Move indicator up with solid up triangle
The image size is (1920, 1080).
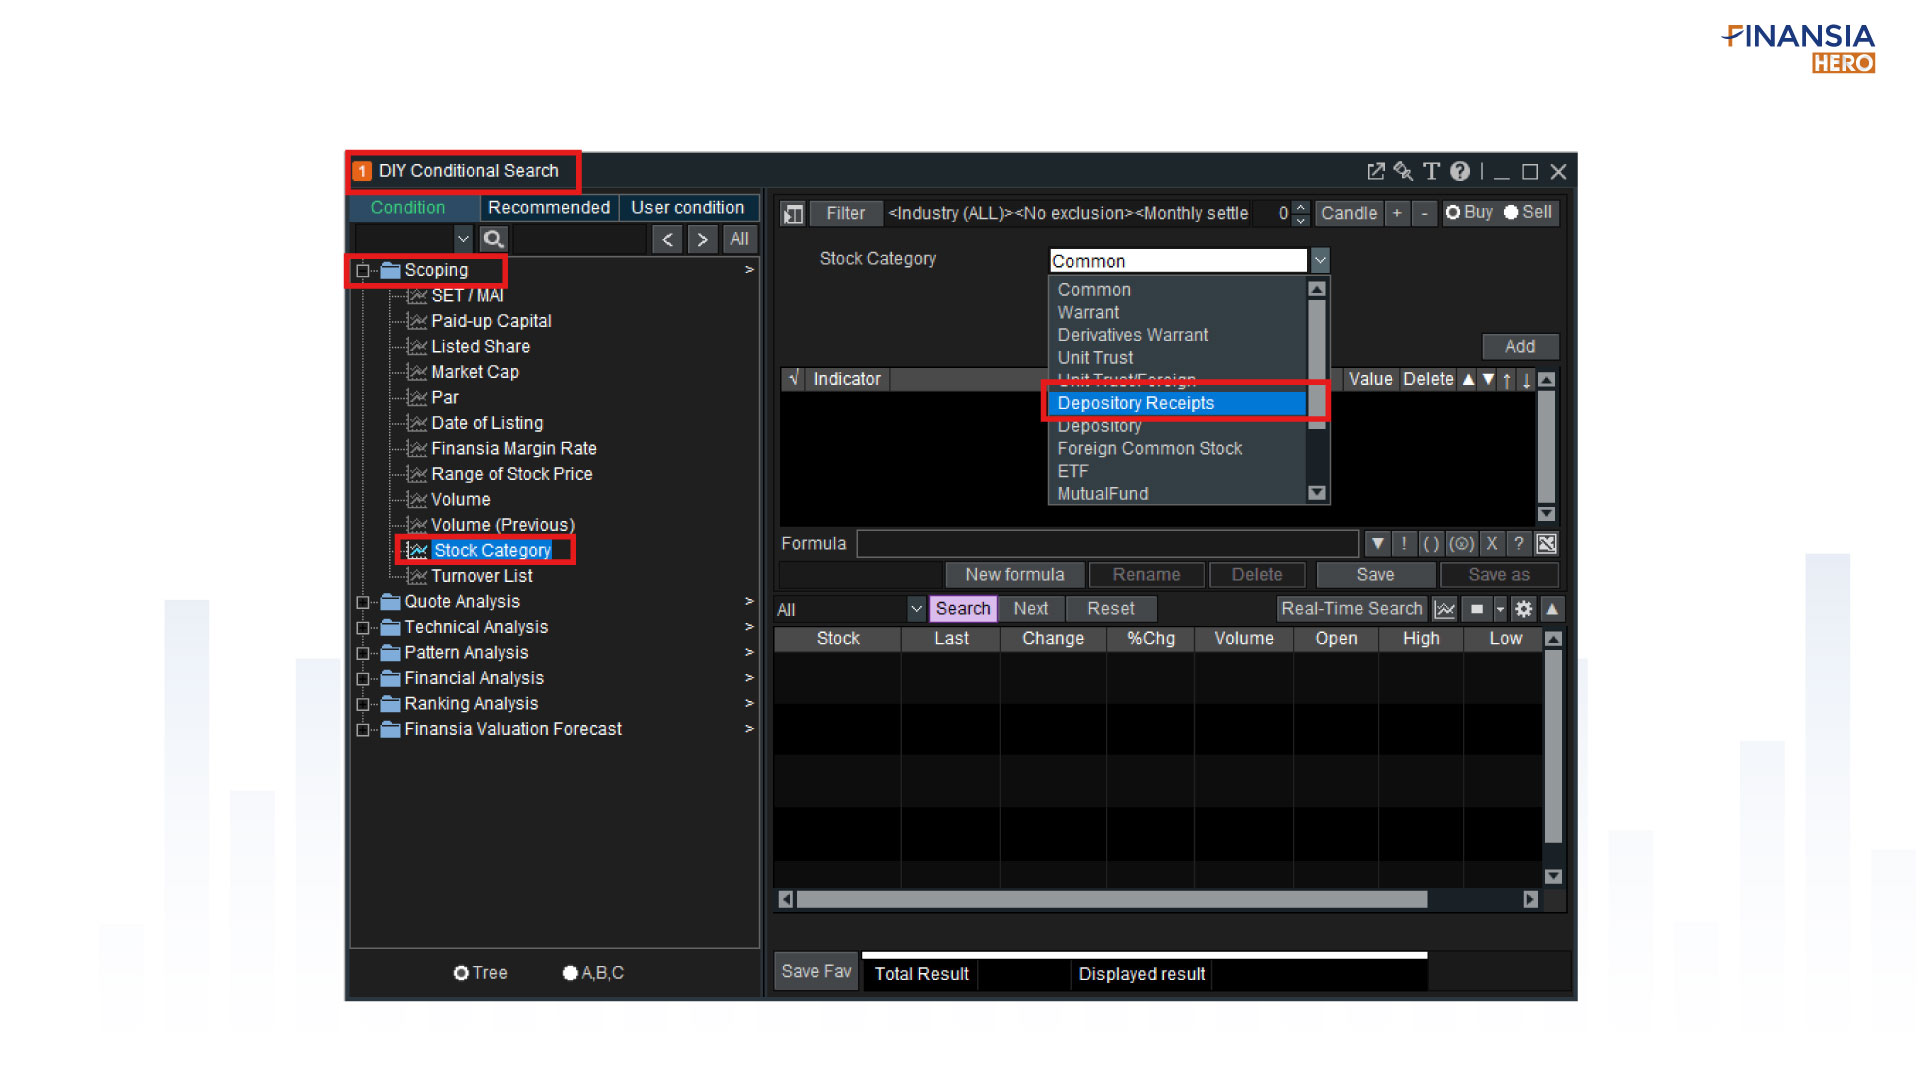pos(1468,380)
